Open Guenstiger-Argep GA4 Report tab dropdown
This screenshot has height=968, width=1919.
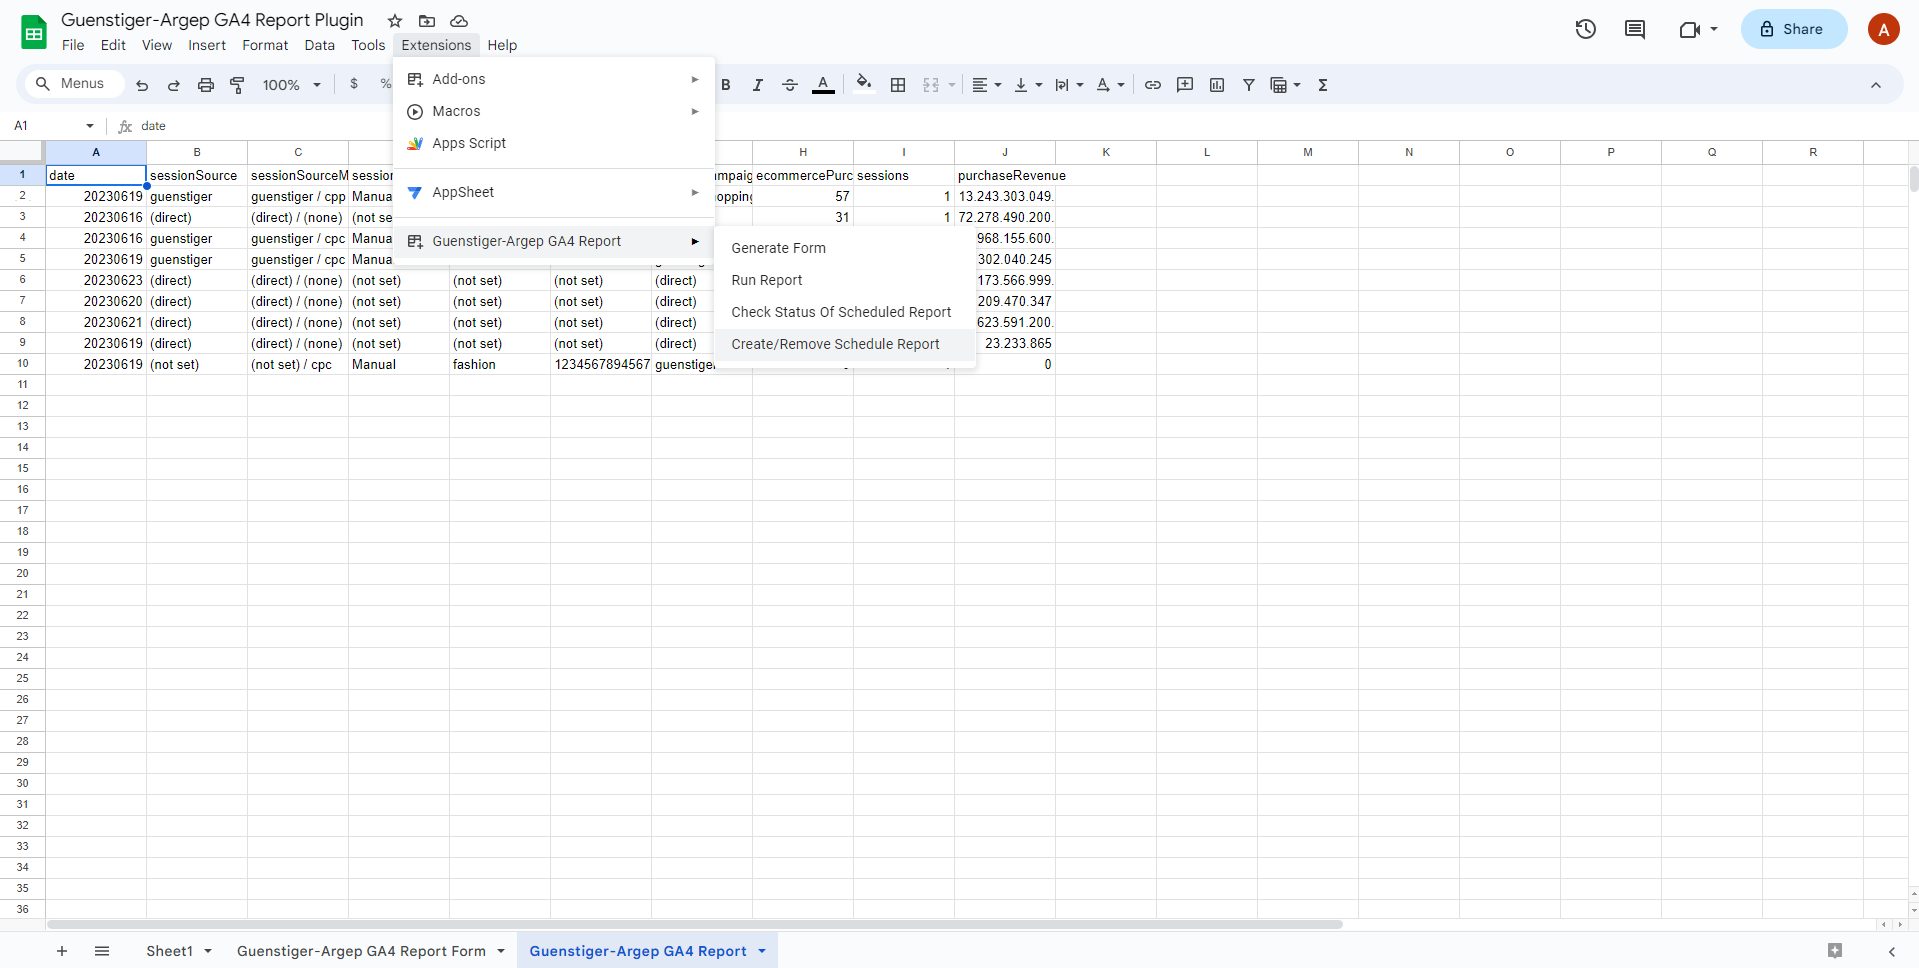tap(762, 951)
